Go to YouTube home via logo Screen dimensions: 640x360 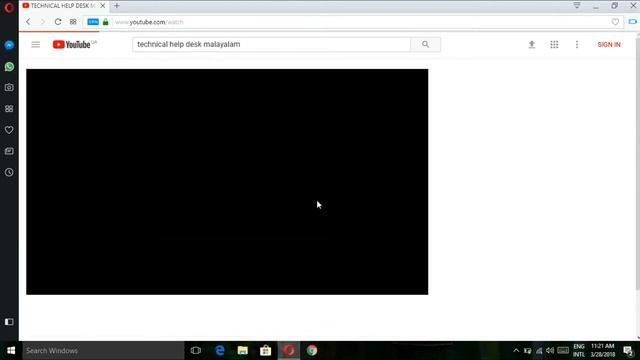tap(72, 44)
